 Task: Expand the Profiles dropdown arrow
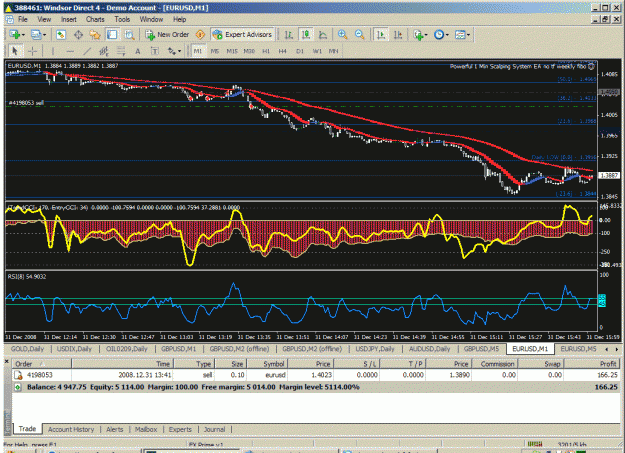(x=44, y=35)
